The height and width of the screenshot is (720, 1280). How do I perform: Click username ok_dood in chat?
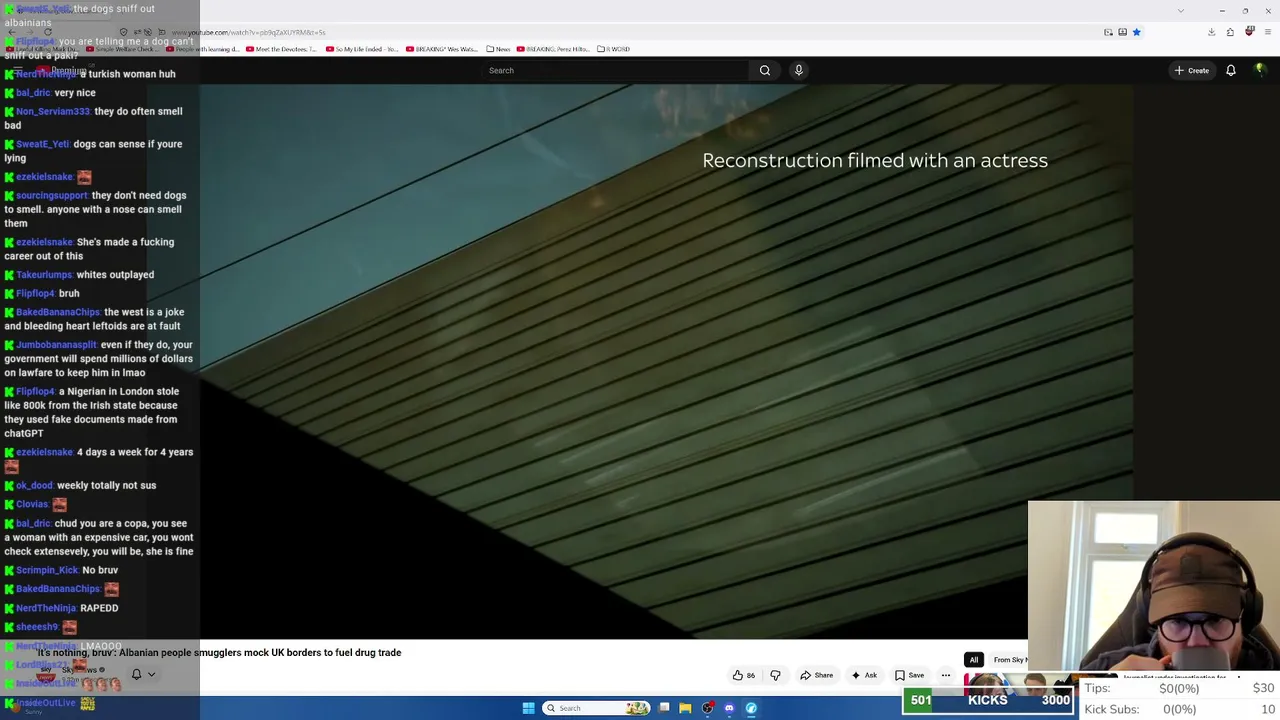pyautogui.click(x=35, y=485)
